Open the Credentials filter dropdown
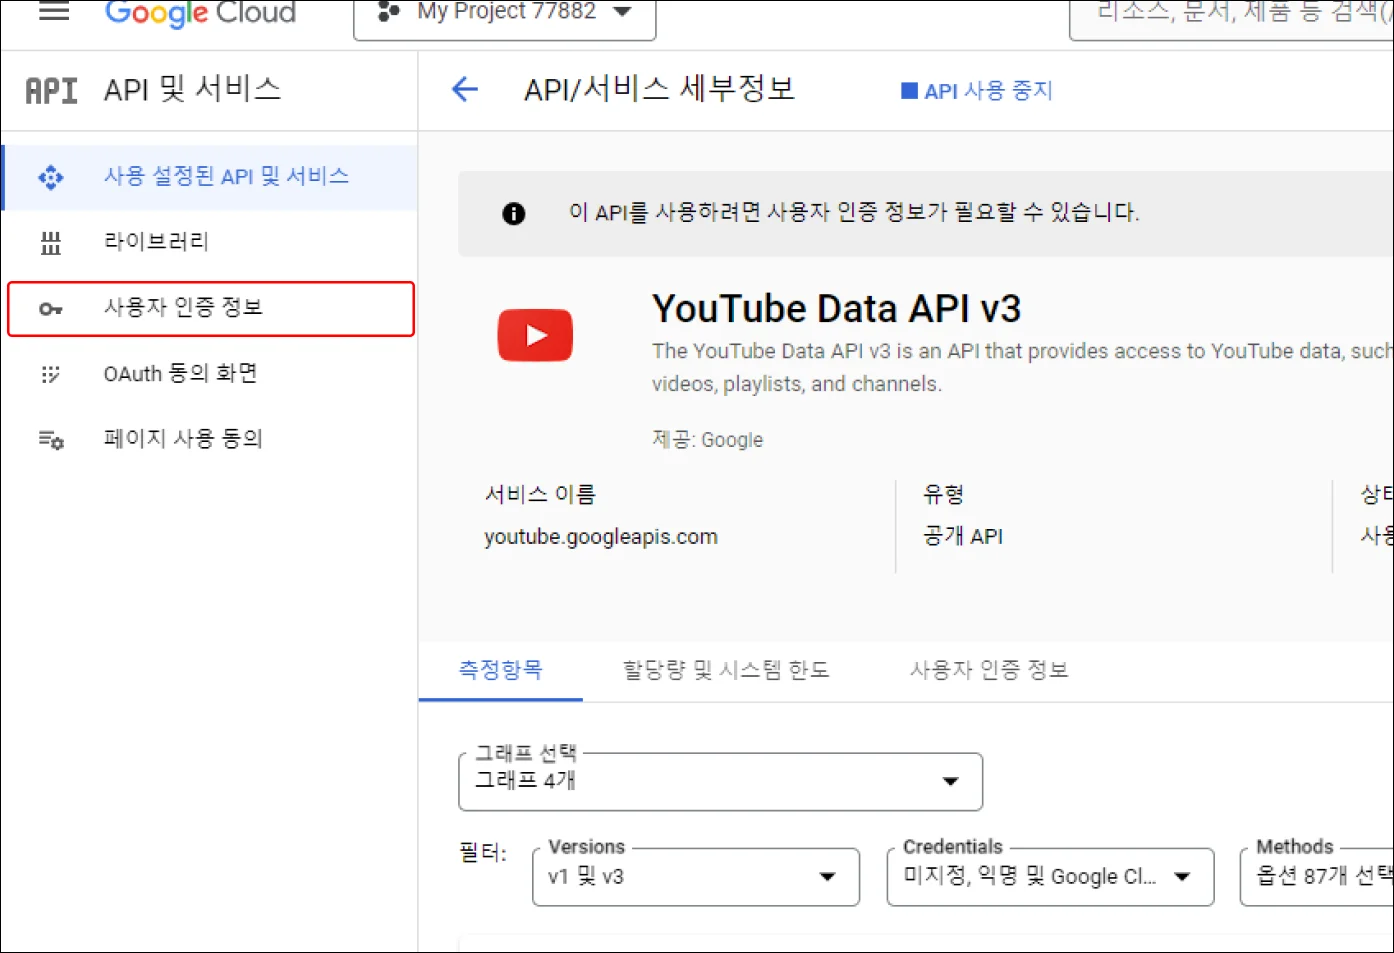 click(x=1049, y=877)
